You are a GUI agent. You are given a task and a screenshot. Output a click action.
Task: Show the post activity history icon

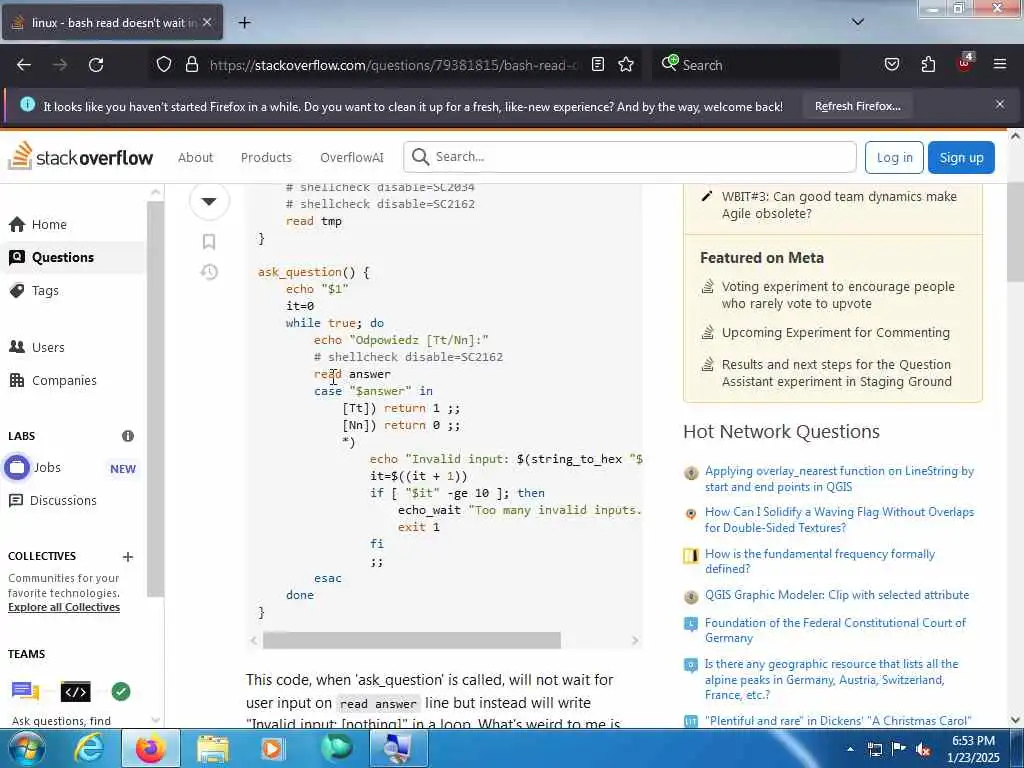(x=209, y=272)
